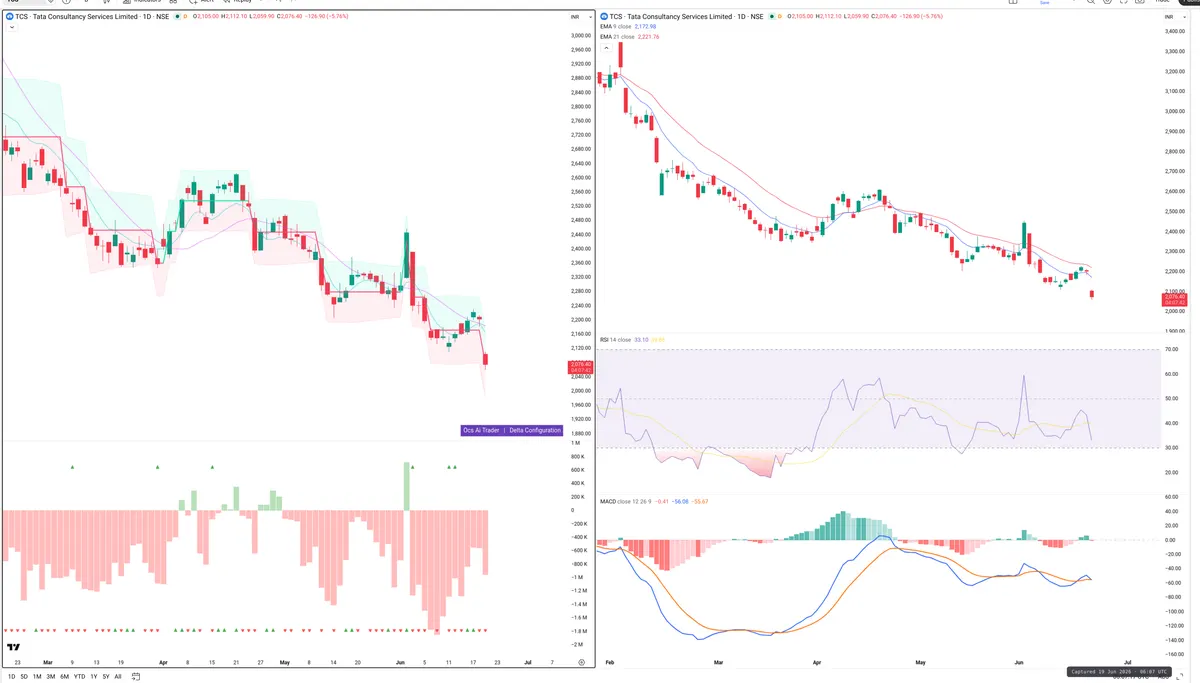Select the 3M time range
Viewport: 1200px width, 683px height.
(51, 677)
